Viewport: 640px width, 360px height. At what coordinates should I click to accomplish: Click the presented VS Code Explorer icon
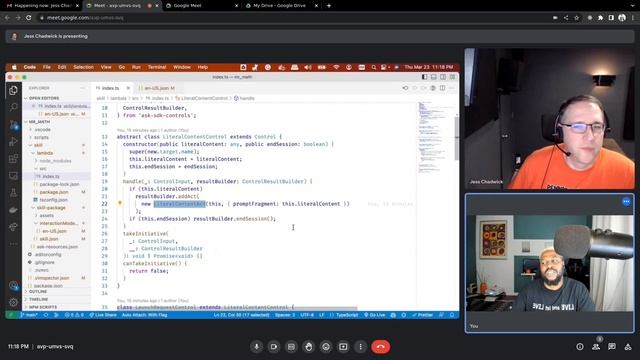[13, 90]
